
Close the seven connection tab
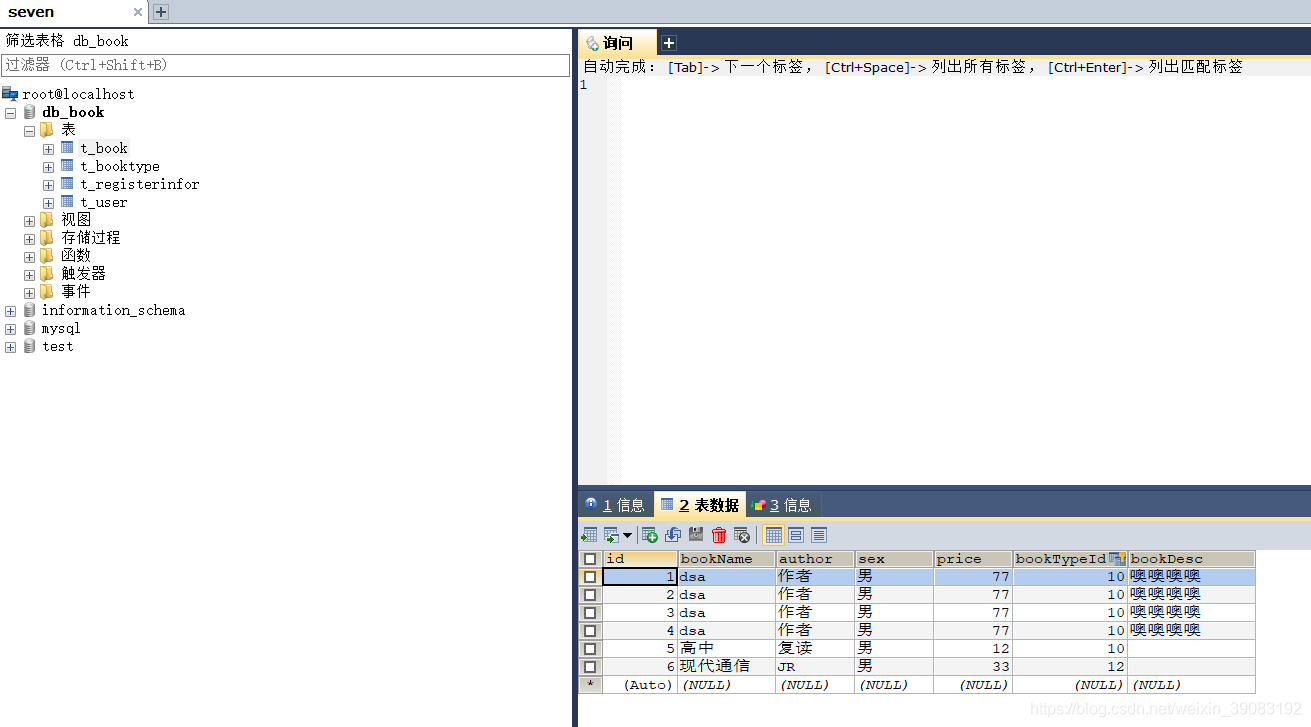coord(138,12)
